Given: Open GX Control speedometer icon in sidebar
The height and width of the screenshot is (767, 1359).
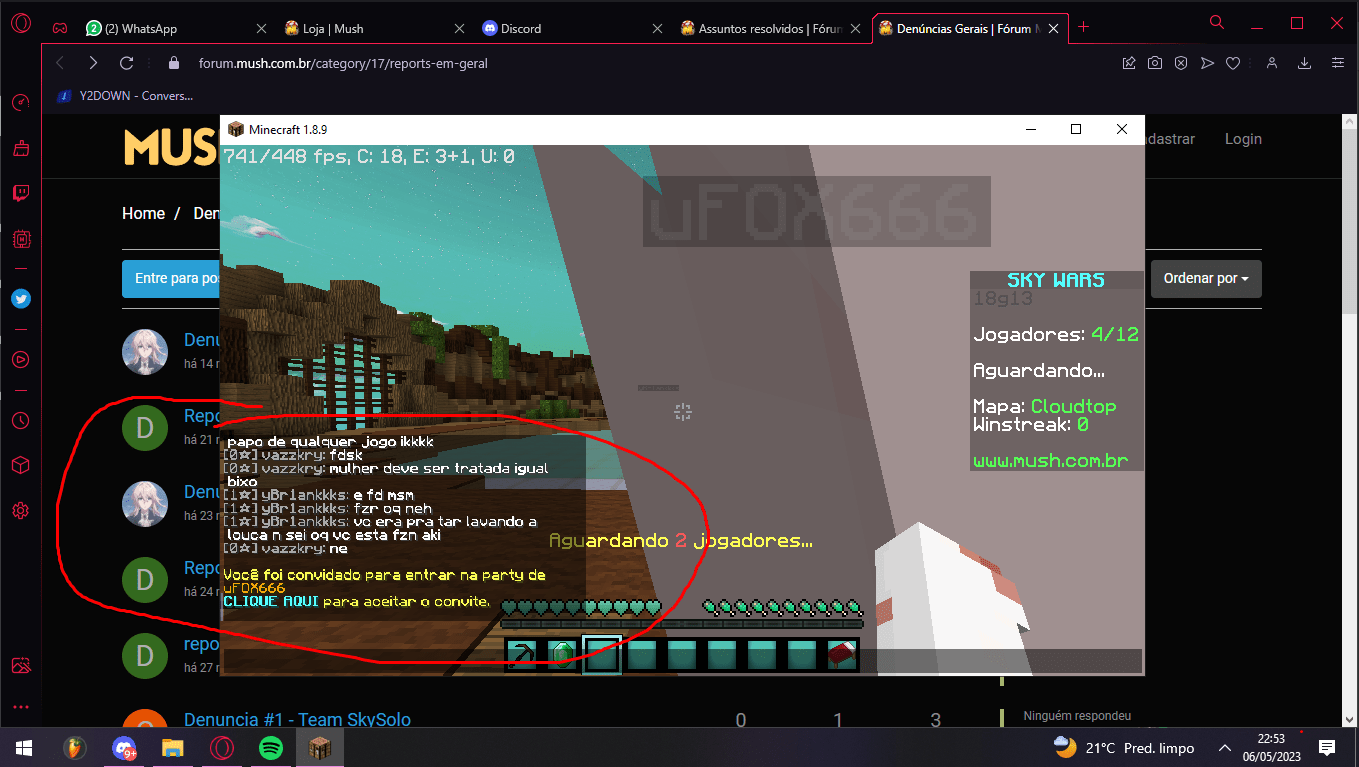Looking at the screenshot, I should (x=20, y=102).
